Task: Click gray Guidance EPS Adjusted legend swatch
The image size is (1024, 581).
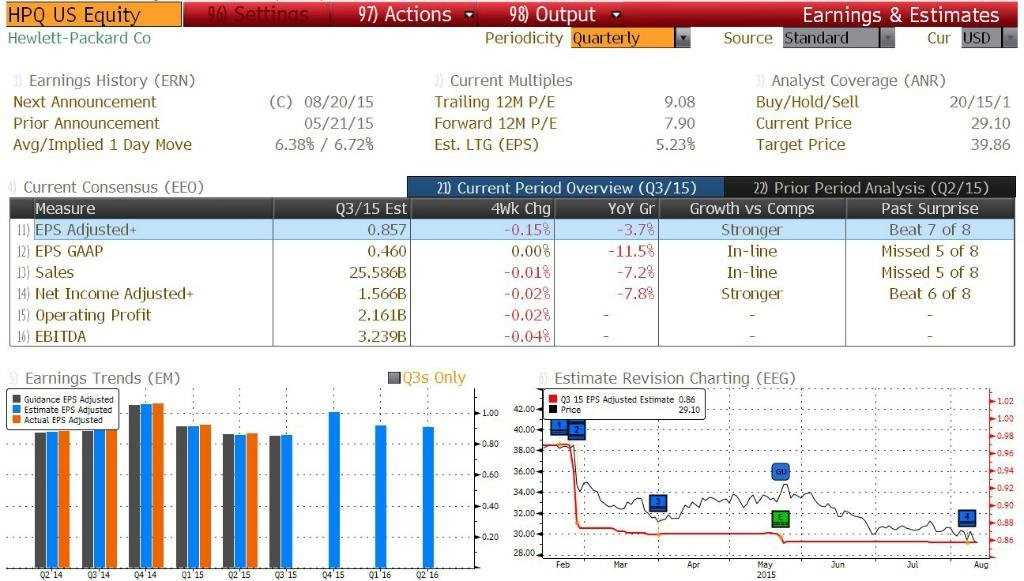Action: (x=17, y=400)
